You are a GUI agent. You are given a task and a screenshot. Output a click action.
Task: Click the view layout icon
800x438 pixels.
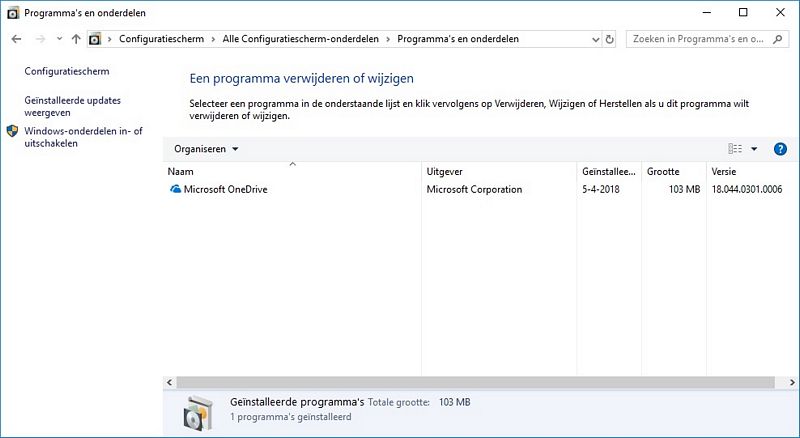point(735,149)
